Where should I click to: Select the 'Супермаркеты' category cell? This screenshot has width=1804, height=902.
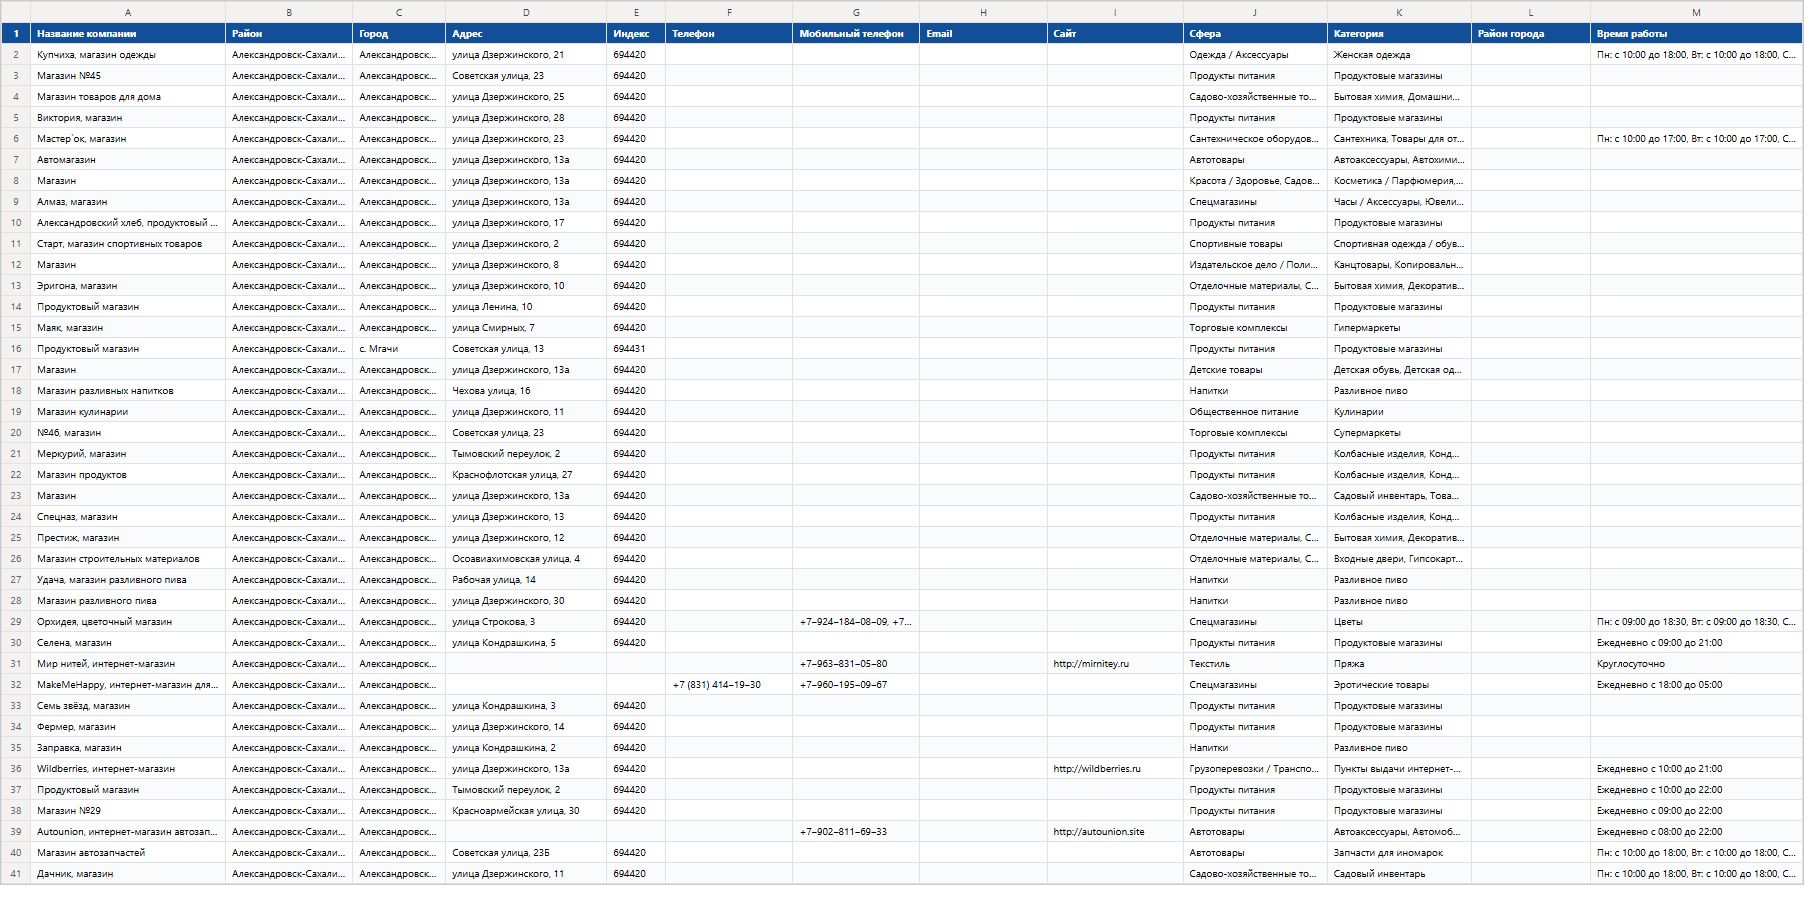[x=1399, y=433]
